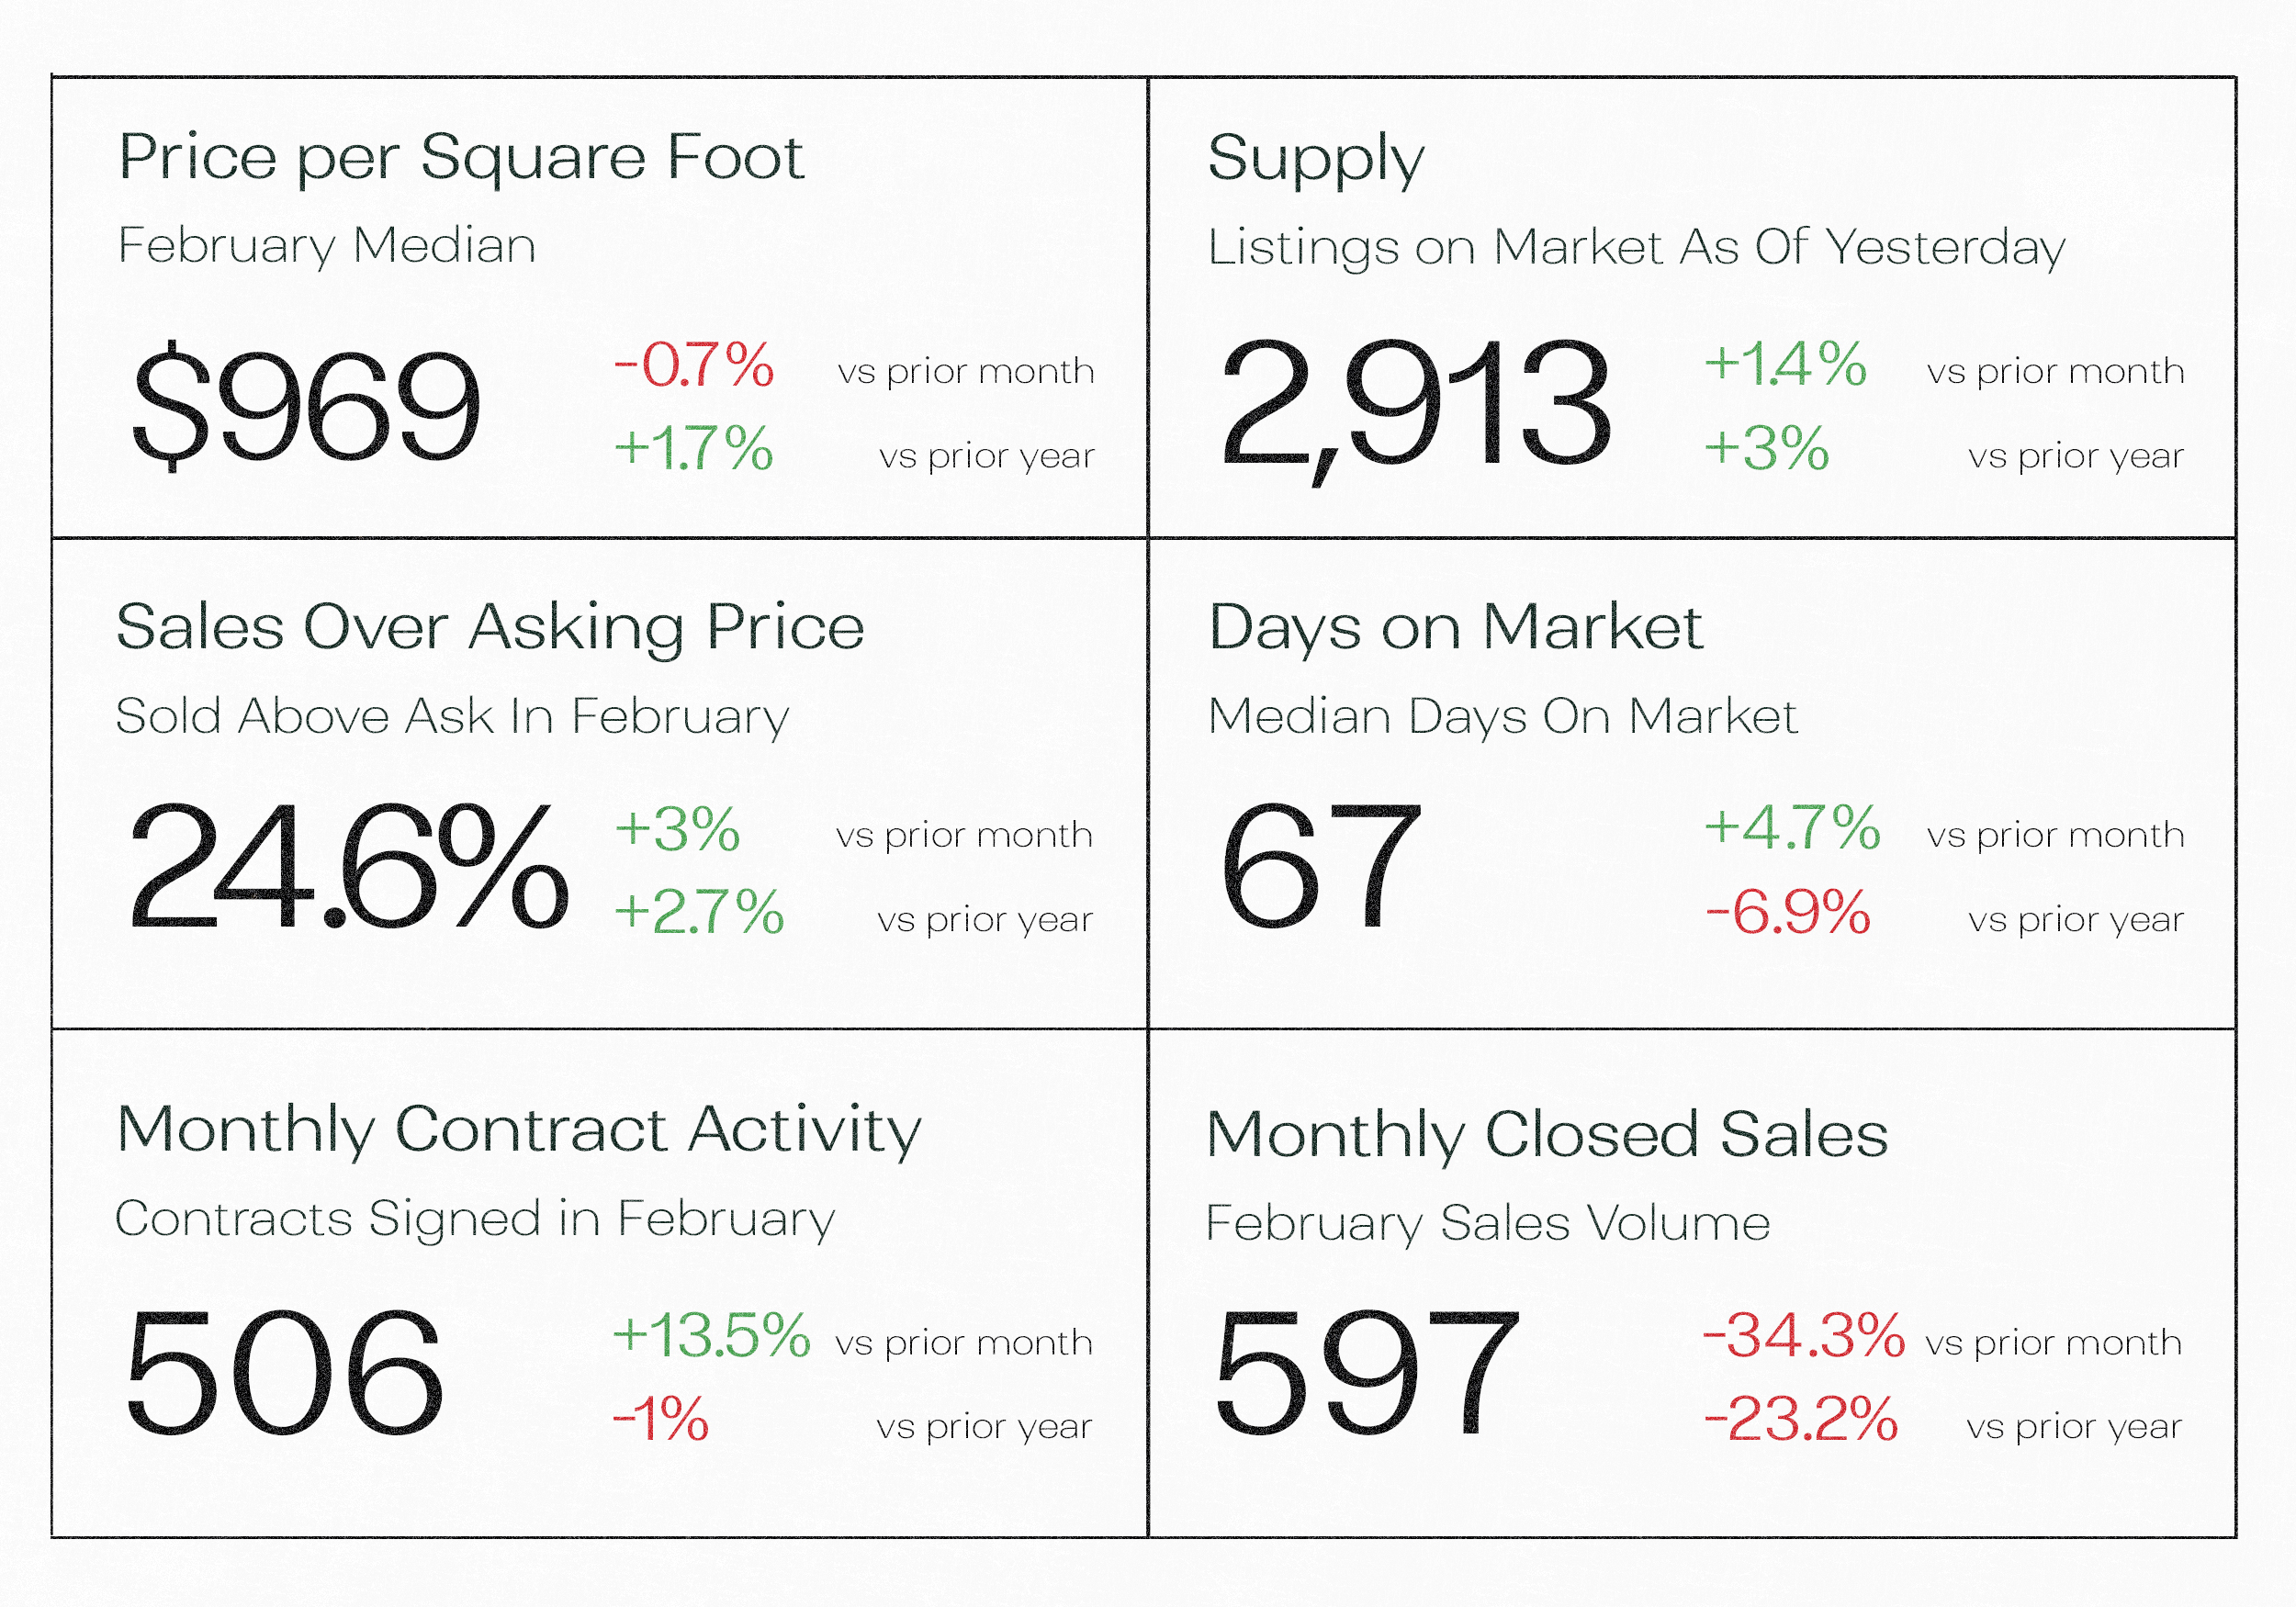Select the 506 contracts signed value
The image size is (2296, 1607).
(x=284, y=1374)
